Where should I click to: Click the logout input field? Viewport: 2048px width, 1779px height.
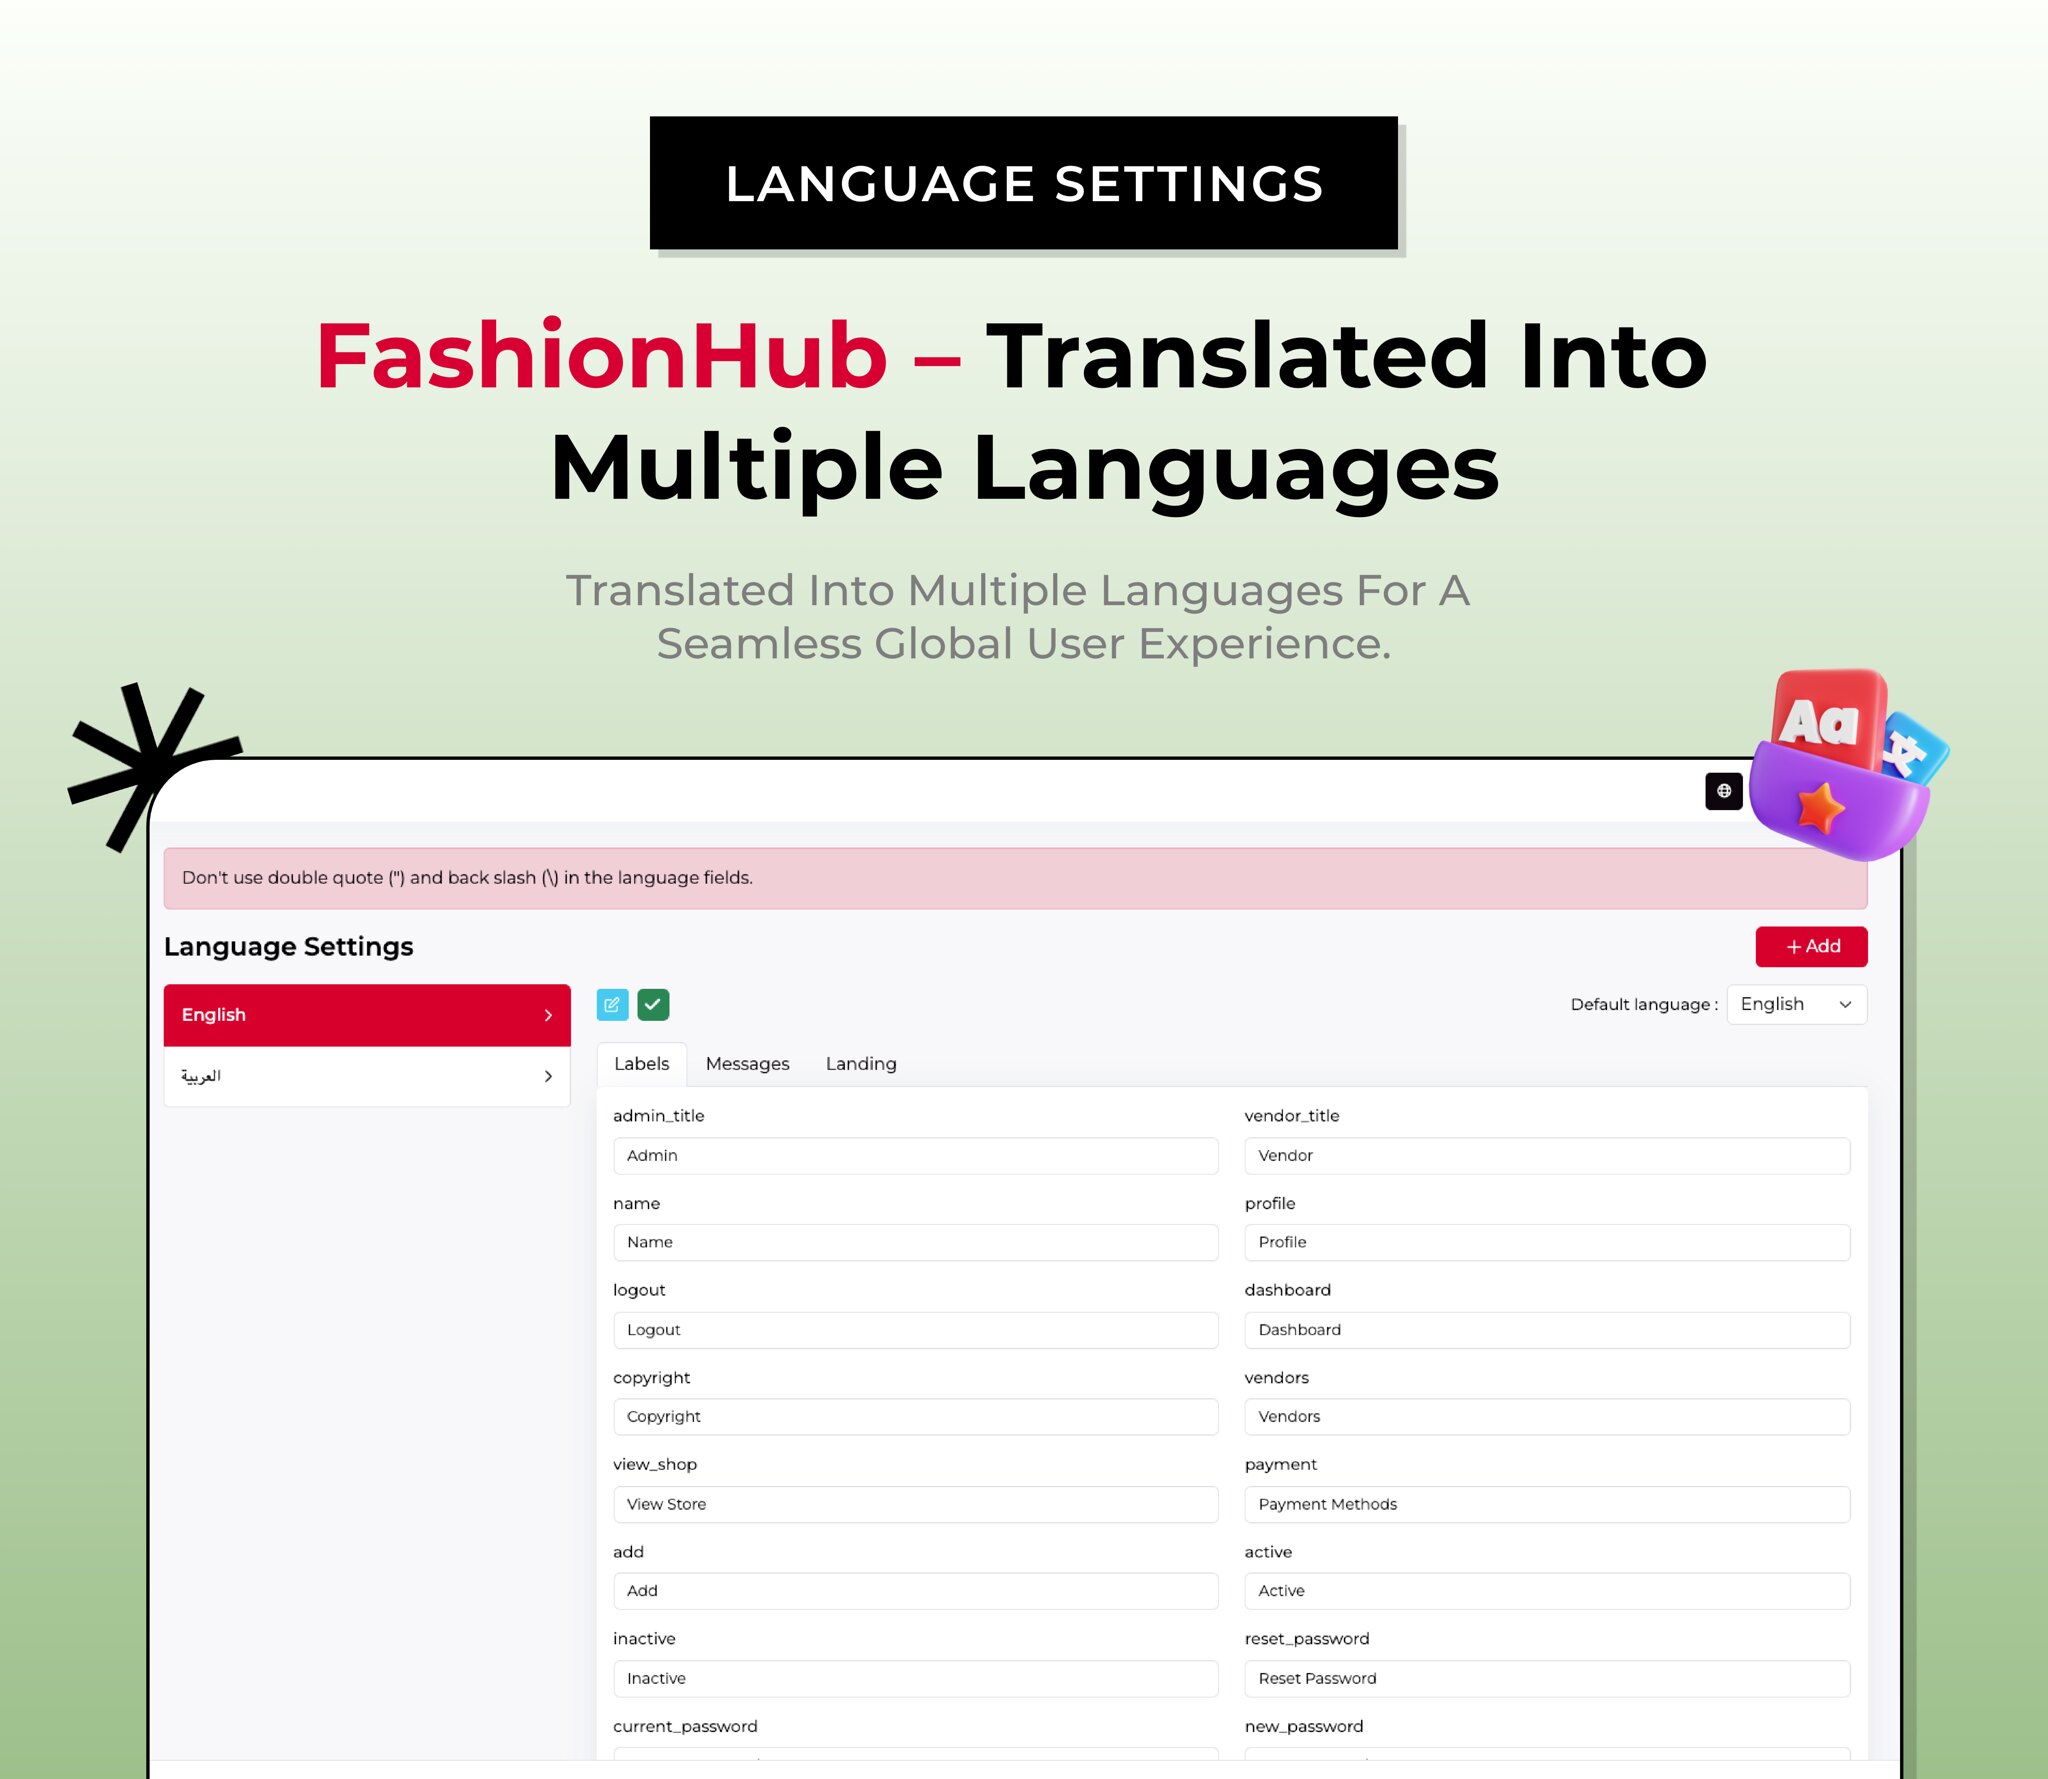915,1329
